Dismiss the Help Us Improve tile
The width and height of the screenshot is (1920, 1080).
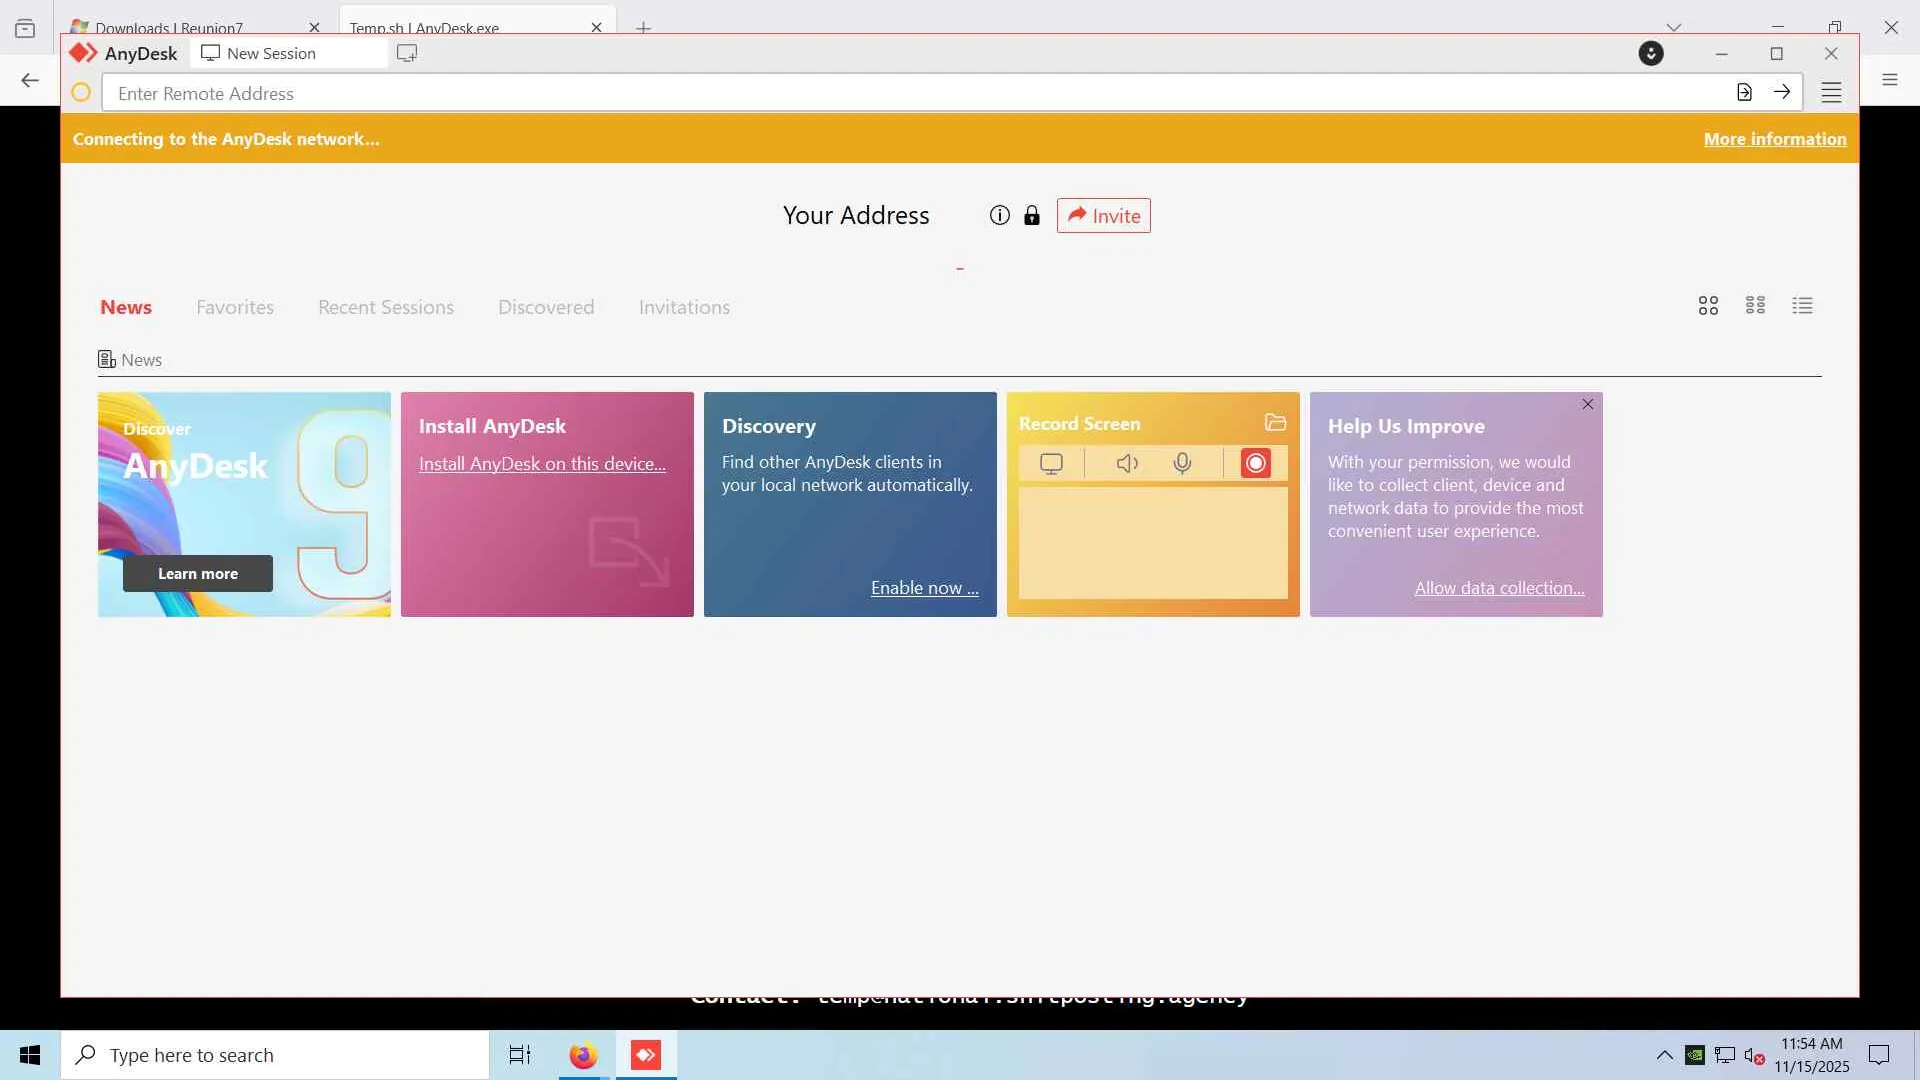pos(1588,404)
